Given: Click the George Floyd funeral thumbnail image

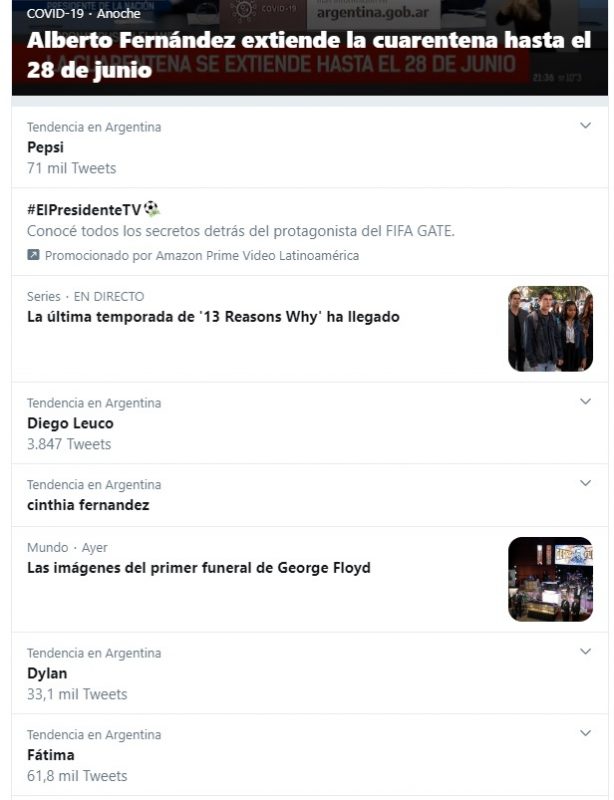Looking at the screenshot, I should (x=550, y=579).
